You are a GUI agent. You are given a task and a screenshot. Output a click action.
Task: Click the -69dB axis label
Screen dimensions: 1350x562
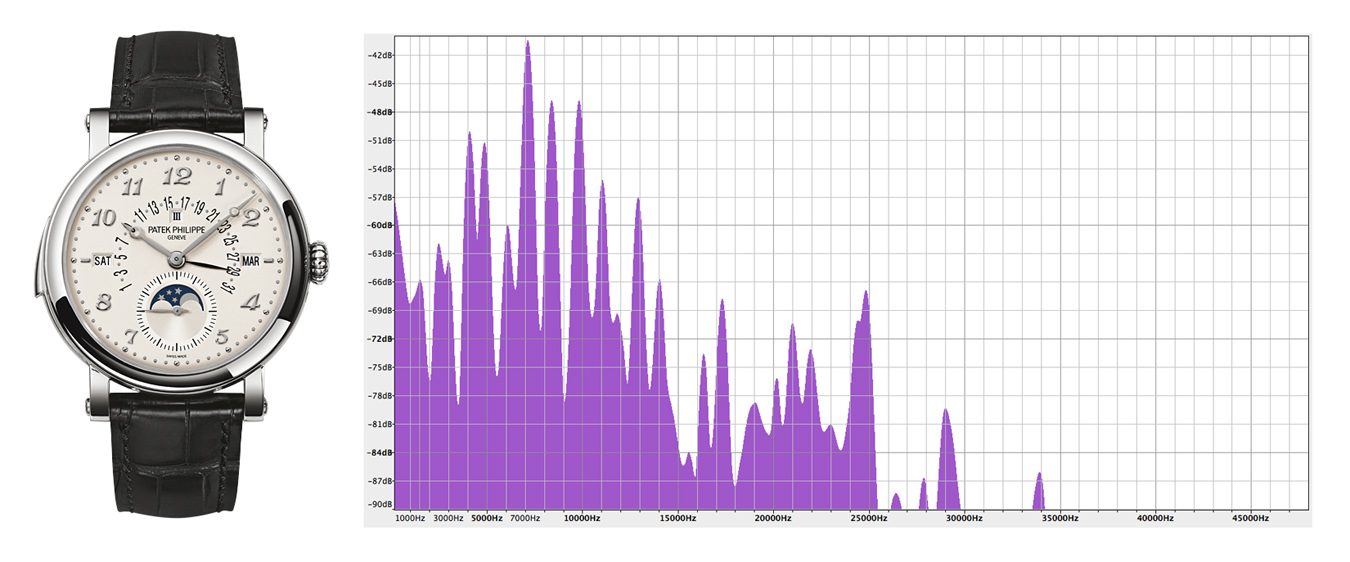pos(379,311)
